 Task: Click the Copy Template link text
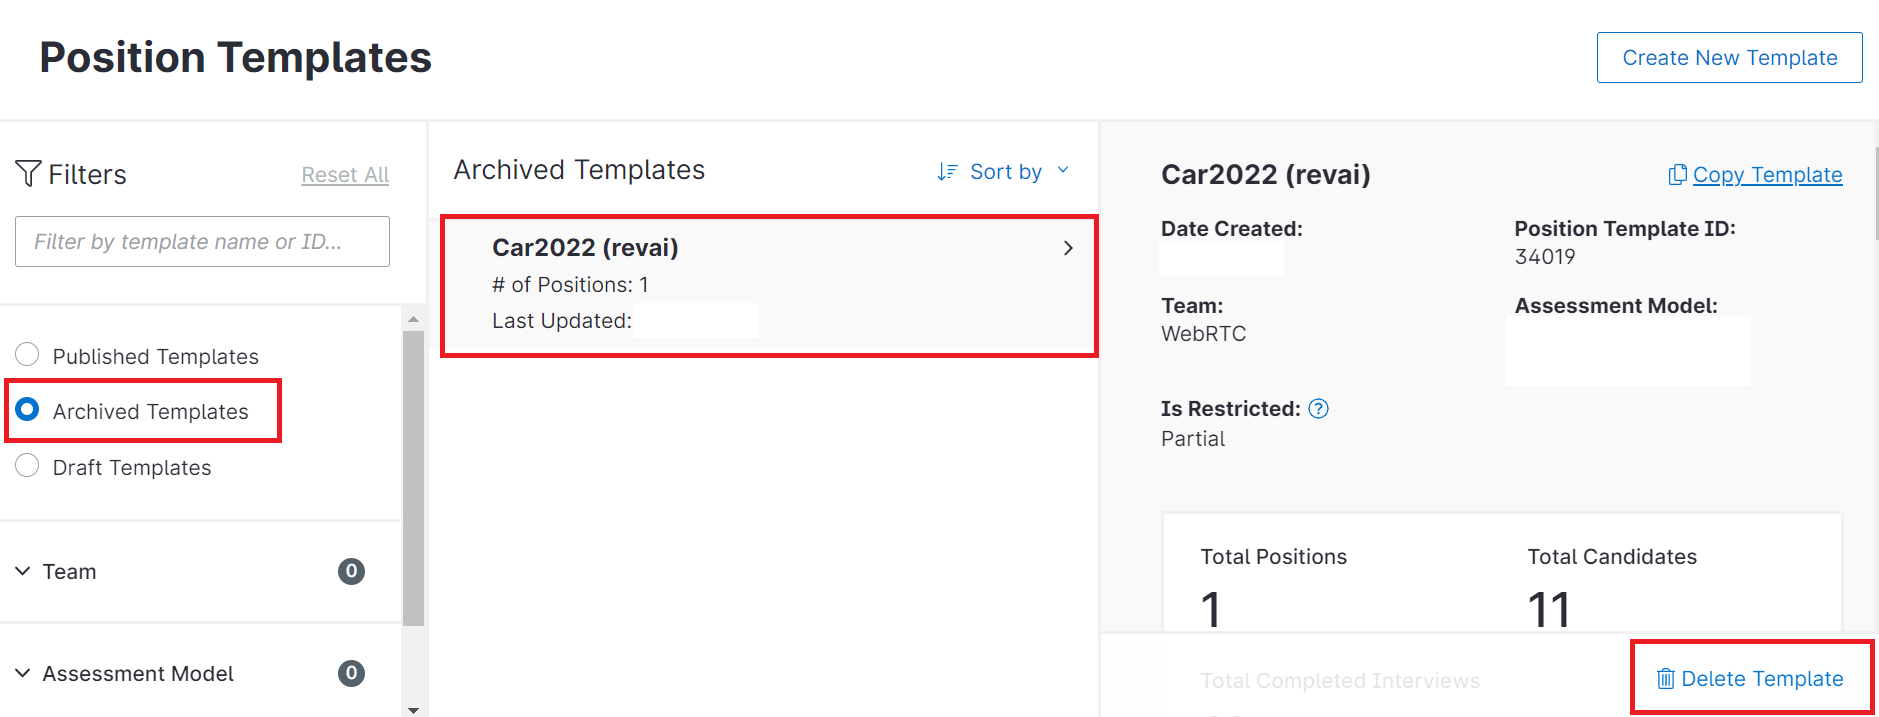pyautogui.click(x=1767, y=175)
